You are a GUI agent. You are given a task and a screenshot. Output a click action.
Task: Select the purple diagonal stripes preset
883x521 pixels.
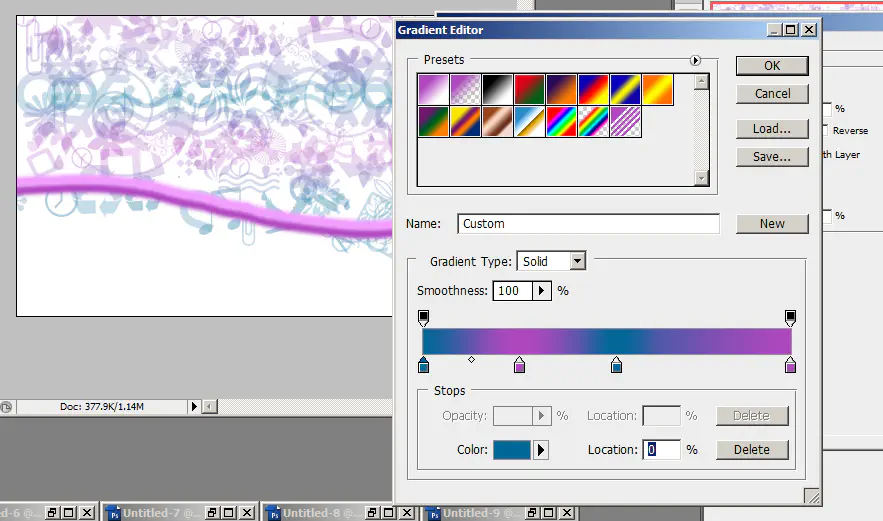[x=624, y=122]
